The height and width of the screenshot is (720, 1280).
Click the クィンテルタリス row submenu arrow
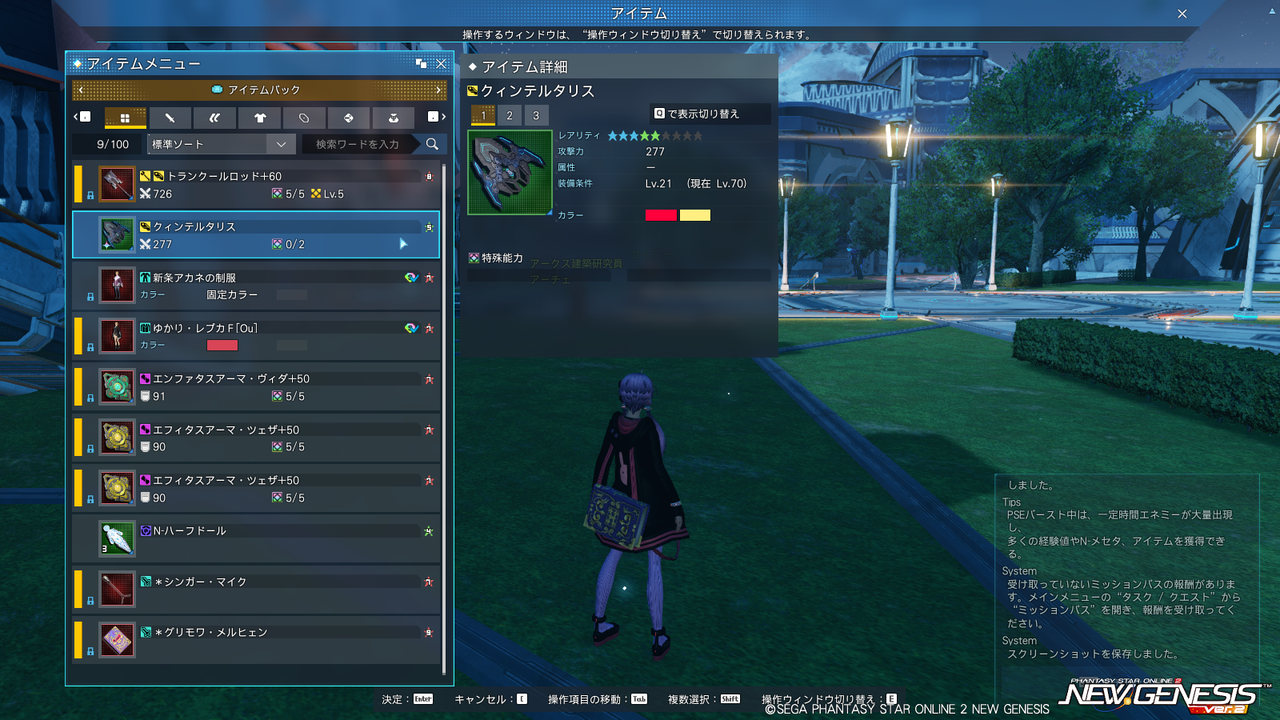pos(403,244)
